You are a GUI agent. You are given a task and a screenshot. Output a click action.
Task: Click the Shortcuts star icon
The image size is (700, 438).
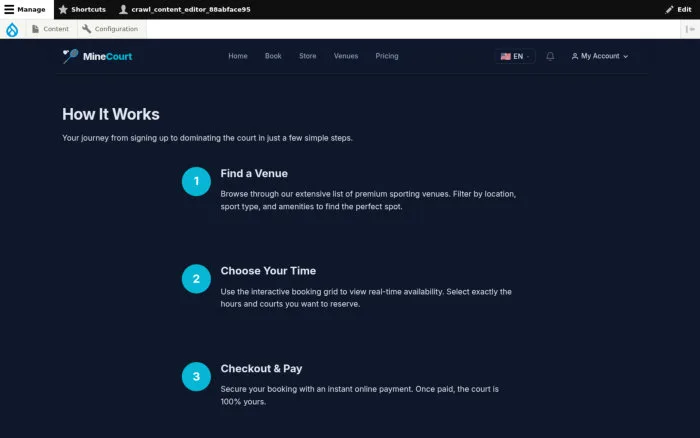point(63,9)
